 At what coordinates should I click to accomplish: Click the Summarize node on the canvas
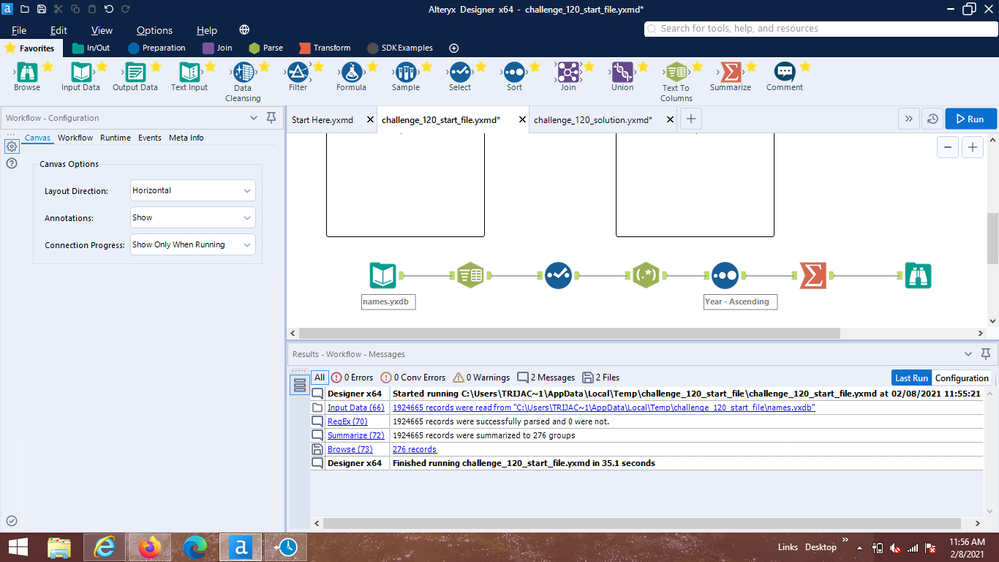point(813,275)
